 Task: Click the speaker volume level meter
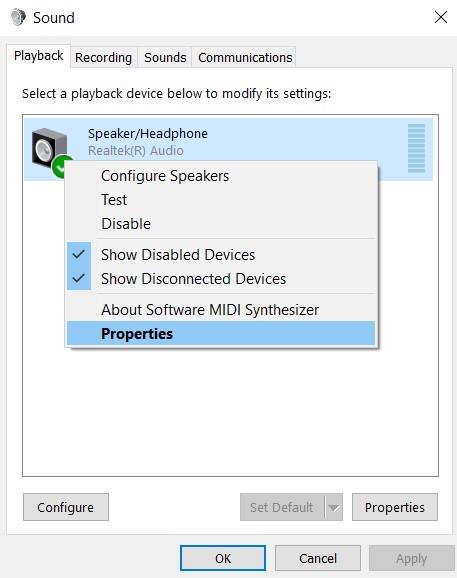tap(416, 149)
